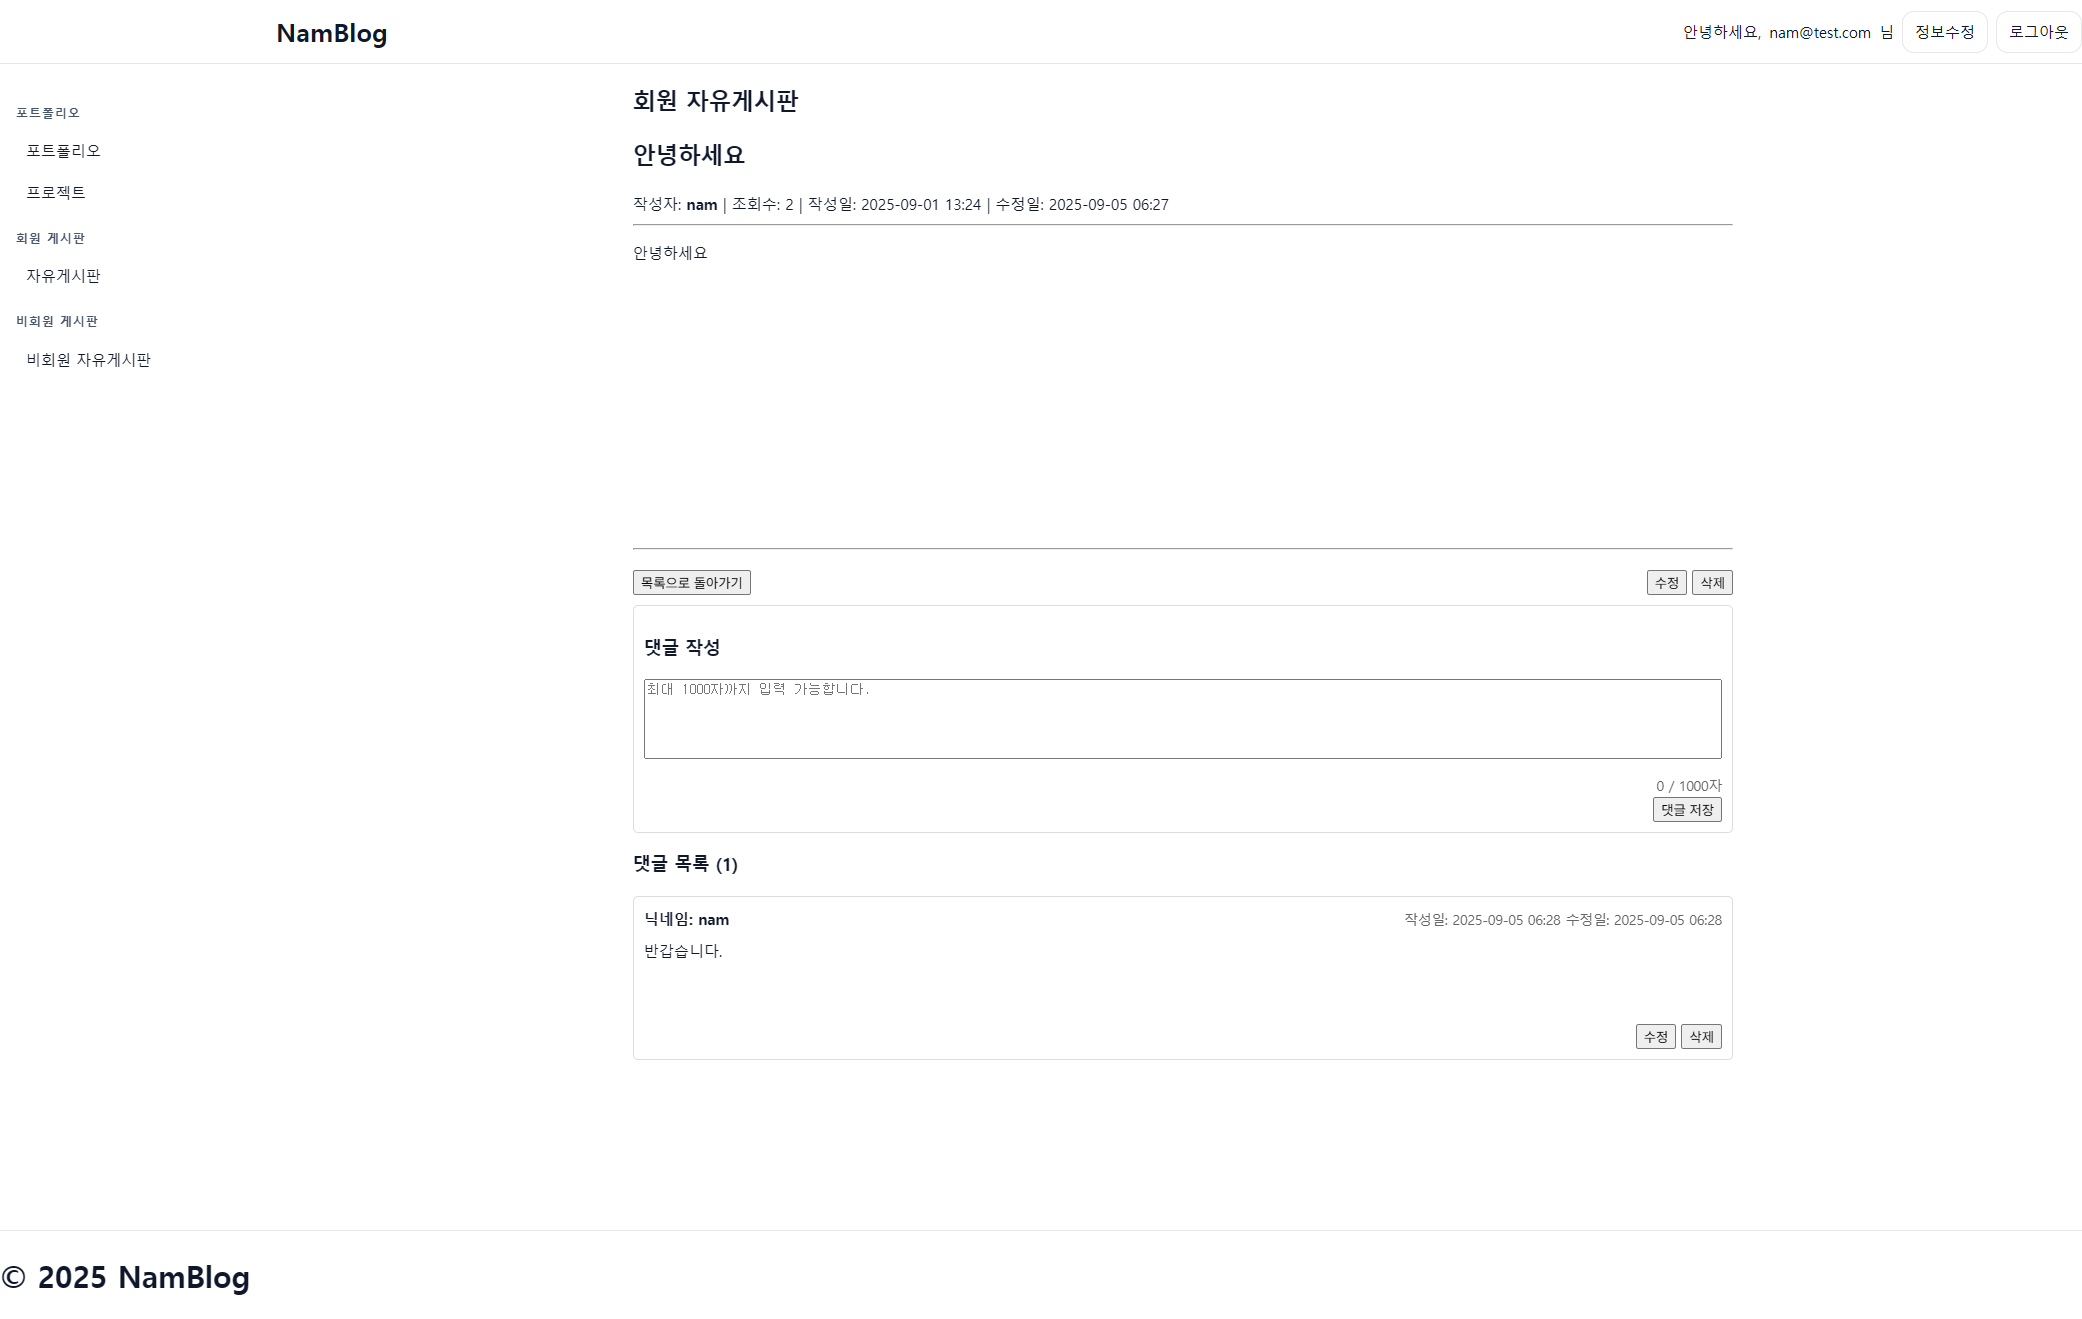Open the 포트폴리오 sidebar menu link
Viewport: 2082px width, 1319px height.
click(63, 150)
